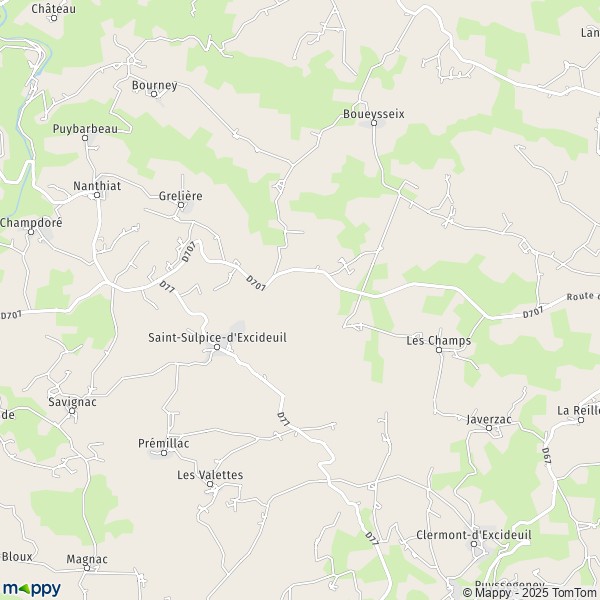Click the Puybarbeau place marker
Image resolution: width=600 pixels, height=600 pixels.
click(85, 138)
